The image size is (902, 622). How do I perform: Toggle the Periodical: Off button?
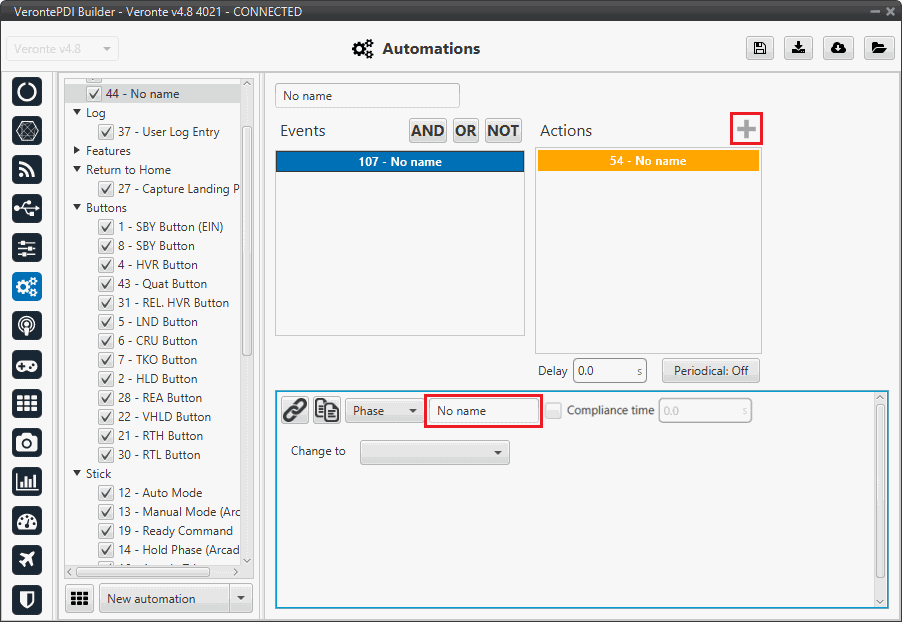tap(710, 371)
